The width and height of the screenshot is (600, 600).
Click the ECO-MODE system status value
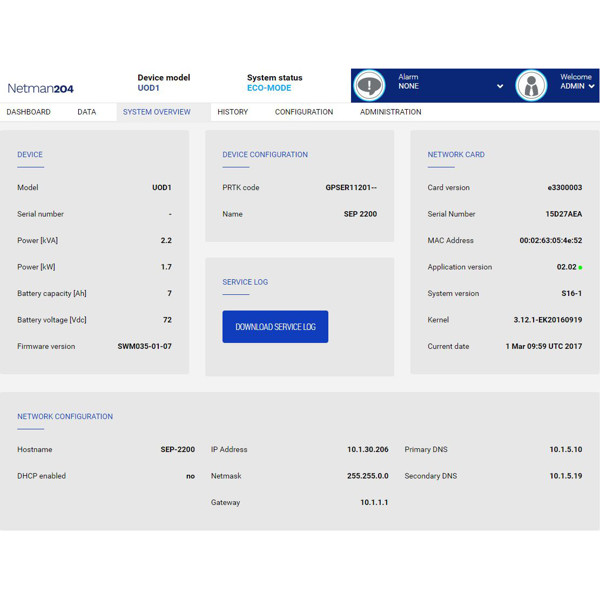click(x=269, y=88)
